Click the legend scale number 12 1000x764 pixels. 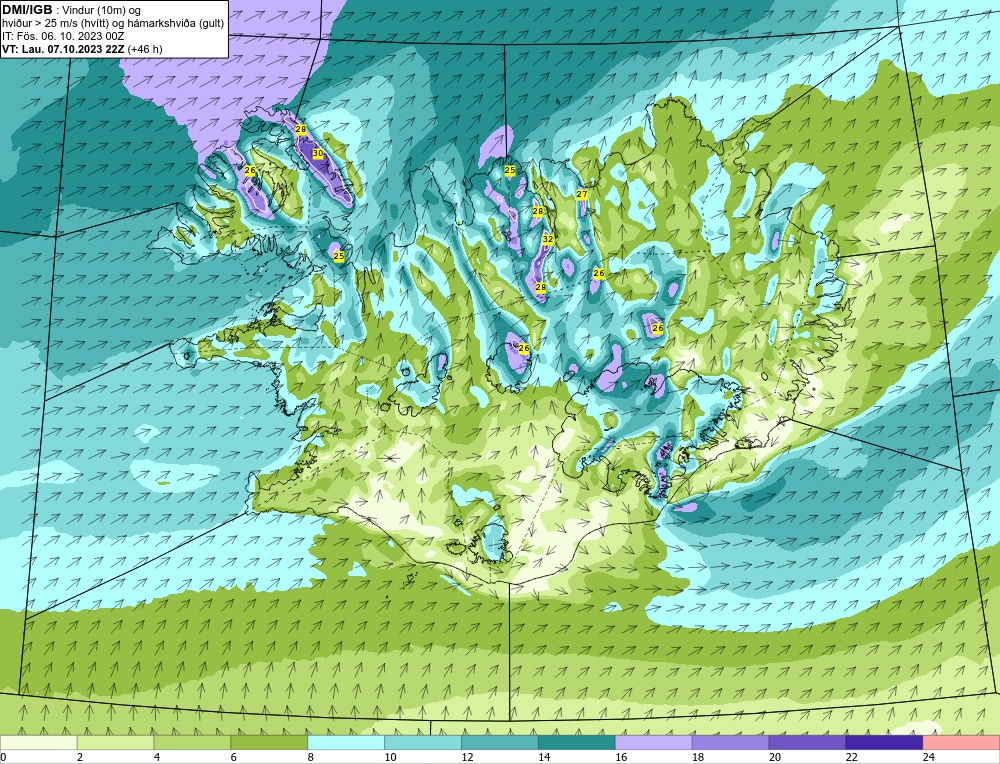pos(467,757)
